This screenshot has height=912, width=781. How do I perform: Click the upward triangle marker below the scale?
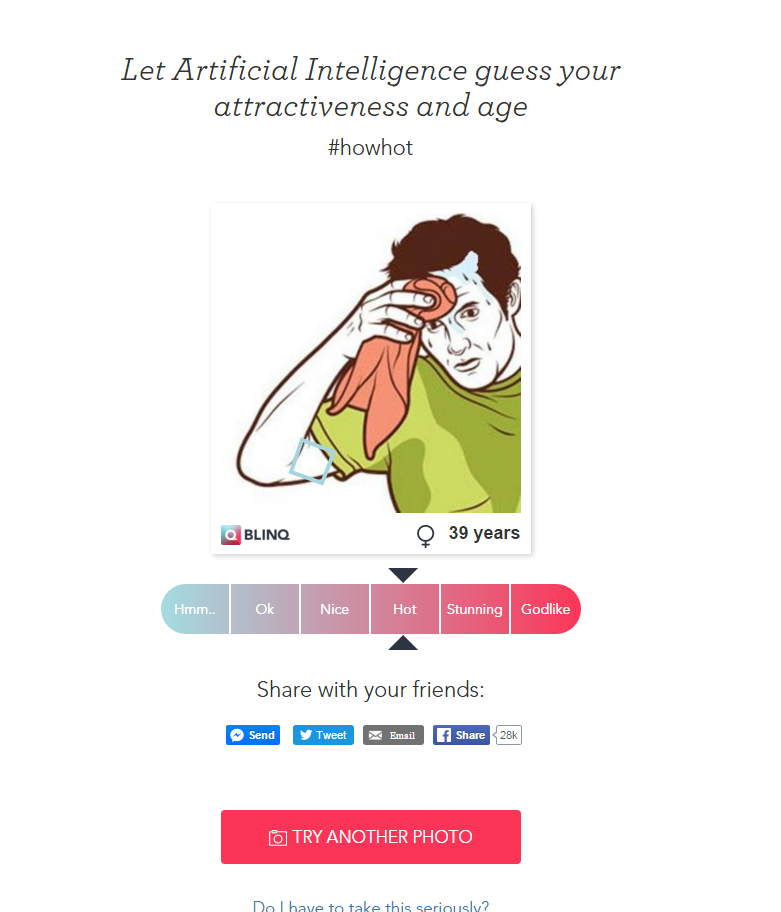[x=403, y=643]
